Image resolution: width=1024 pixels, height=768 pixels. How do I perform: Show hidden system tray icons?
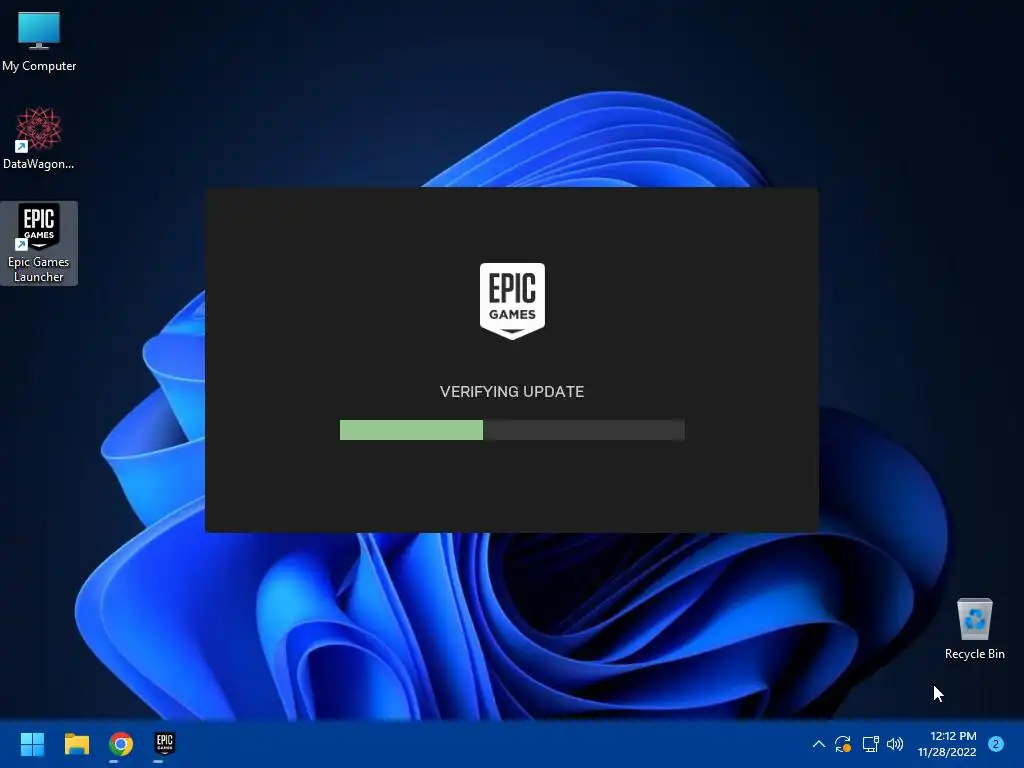pos(818,744)
